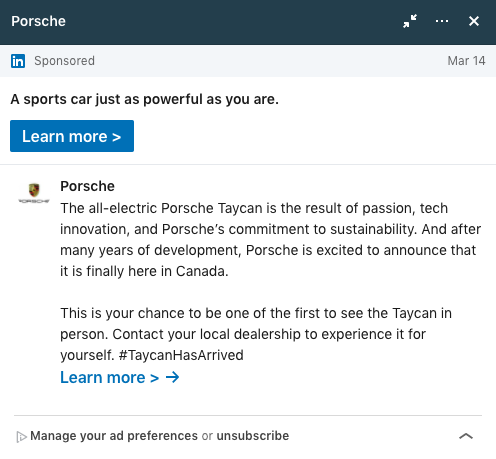Close the Porsche conversation panel
Screen dimensions: 496x459
coord(474,21)
